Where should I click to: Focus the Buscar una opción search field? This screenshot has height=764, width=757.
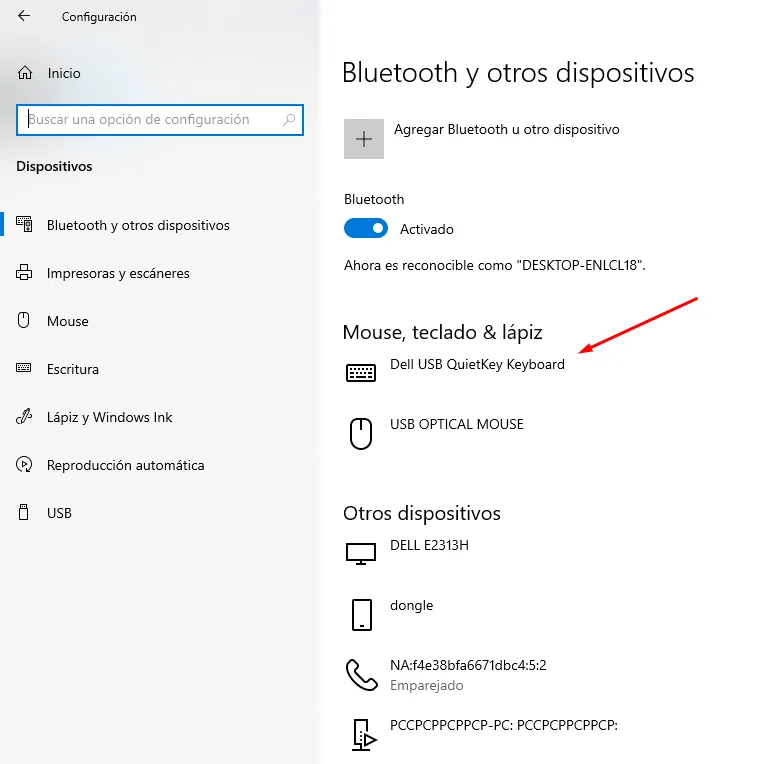pyautogui.click(x=150, y=120)
